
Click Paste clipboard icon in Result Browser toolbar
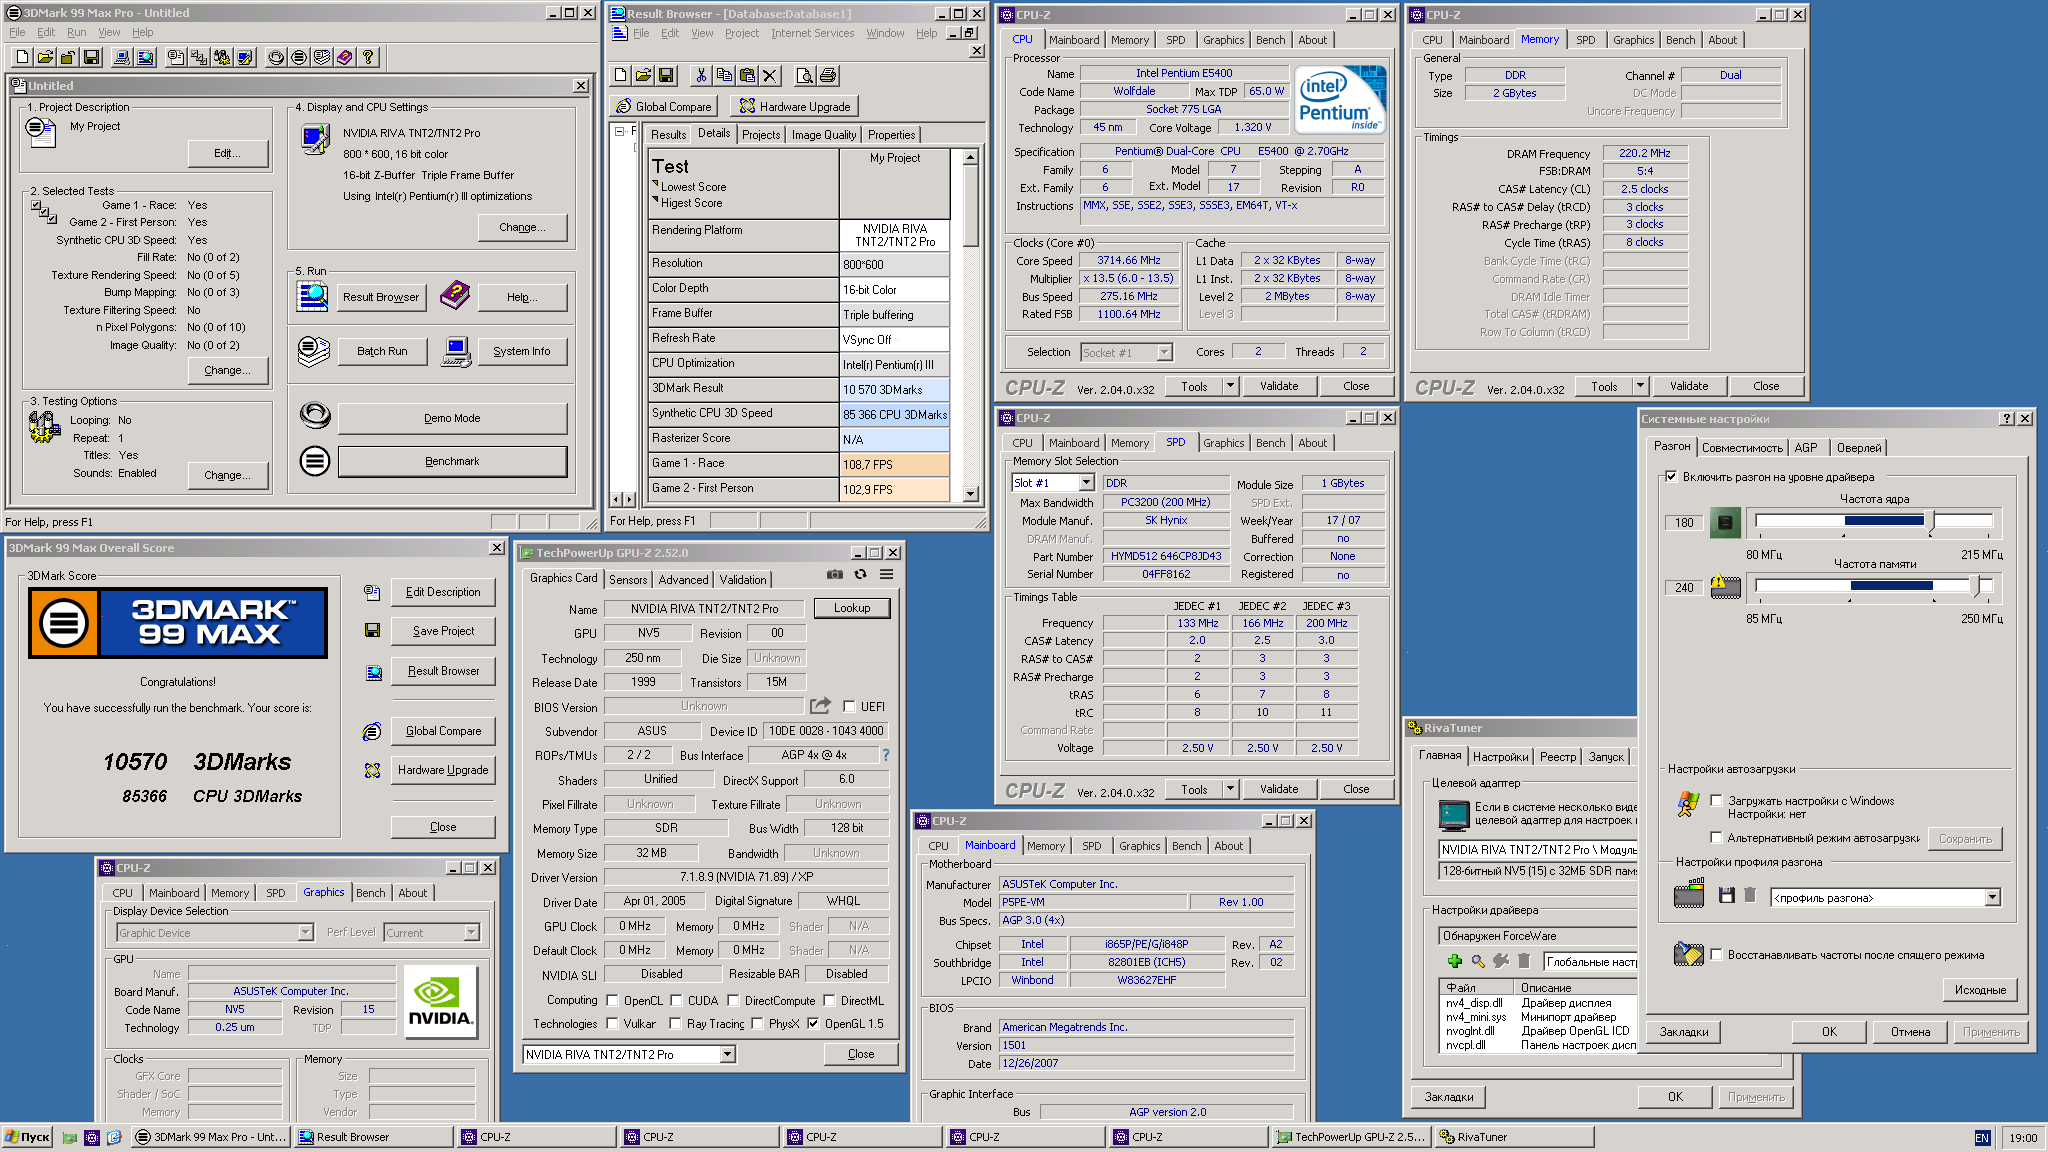click(x=747, y=75)
